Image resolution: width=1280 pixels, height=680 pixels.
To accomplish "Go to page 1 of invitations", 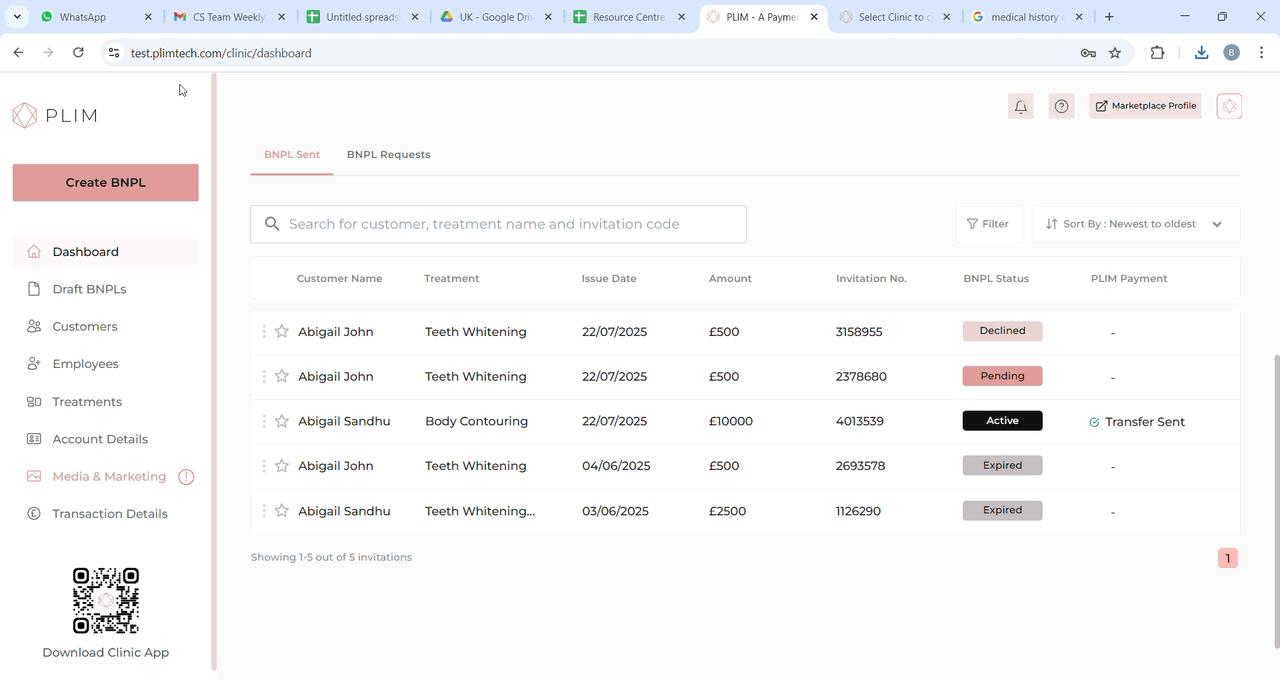I will pos(1228,558).
